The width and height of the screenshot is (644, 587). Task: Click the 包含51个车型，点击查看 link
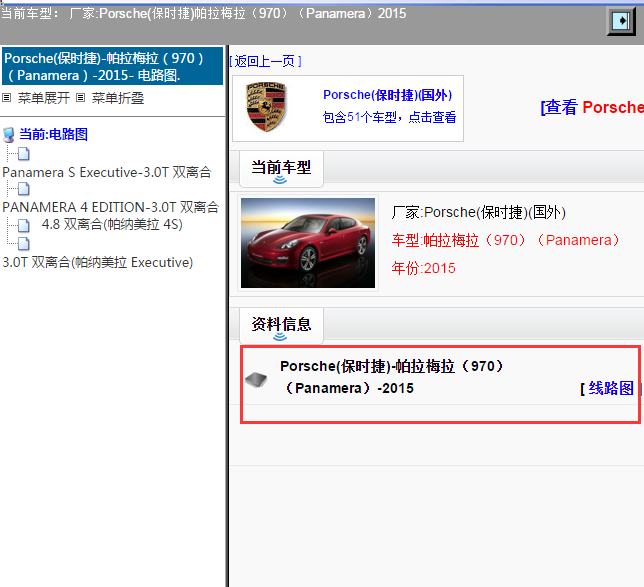389,117
